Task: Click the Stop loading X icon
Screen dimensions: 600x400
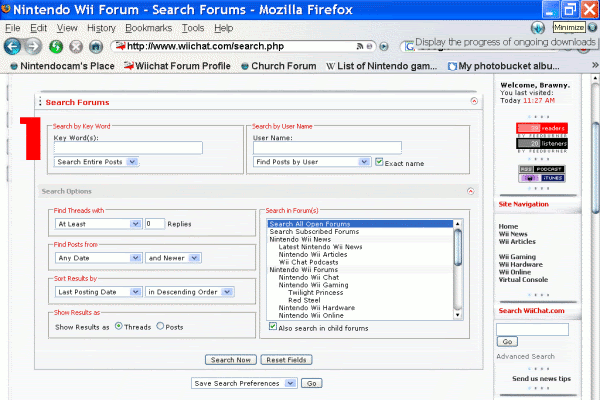Action: pos(76,47)
